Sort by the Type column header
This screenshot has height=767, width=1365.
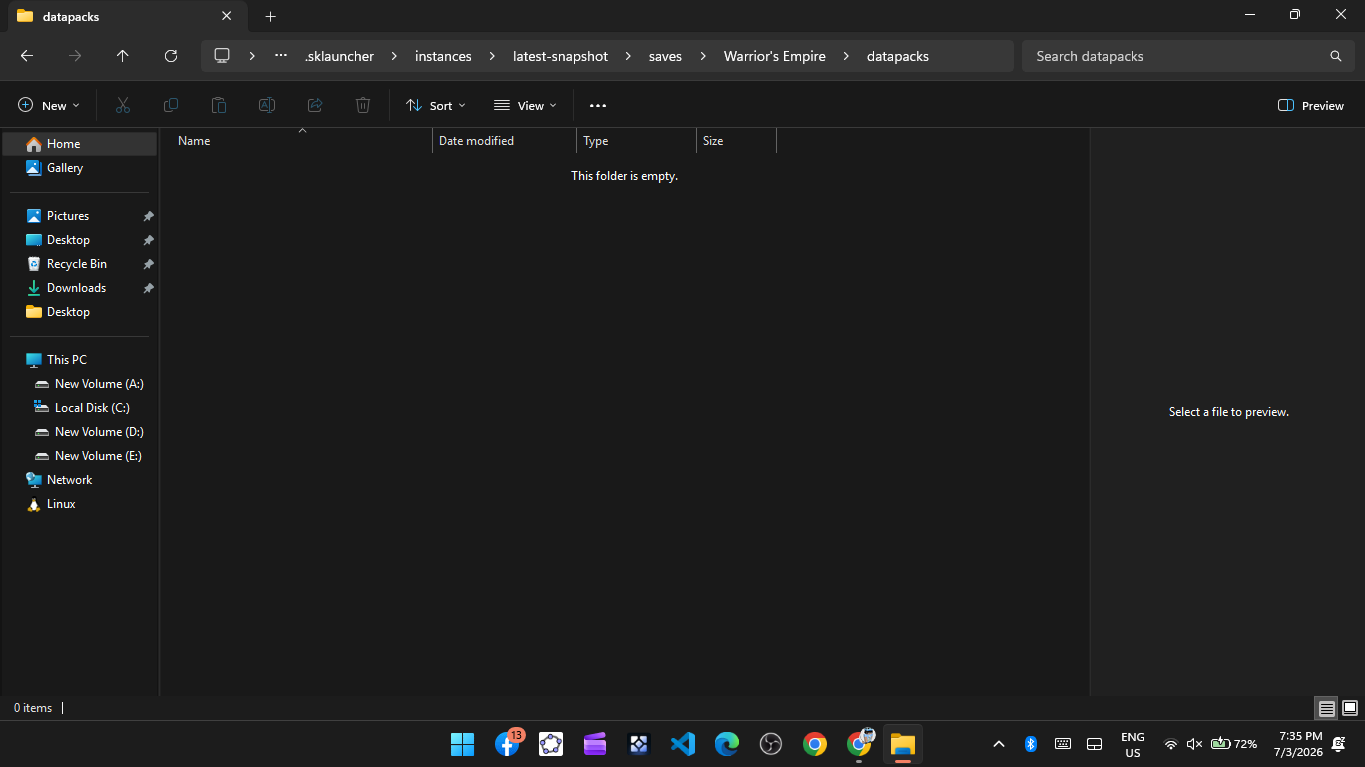pyautogui.click(x=636, y=141)
